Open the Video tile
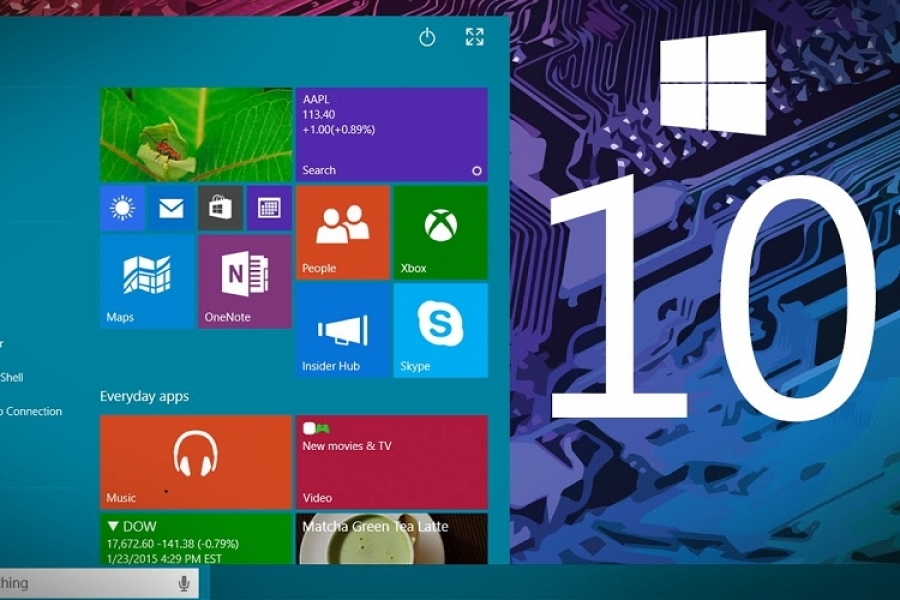Screen dimensions: 900x600 (x=391, y=461)
